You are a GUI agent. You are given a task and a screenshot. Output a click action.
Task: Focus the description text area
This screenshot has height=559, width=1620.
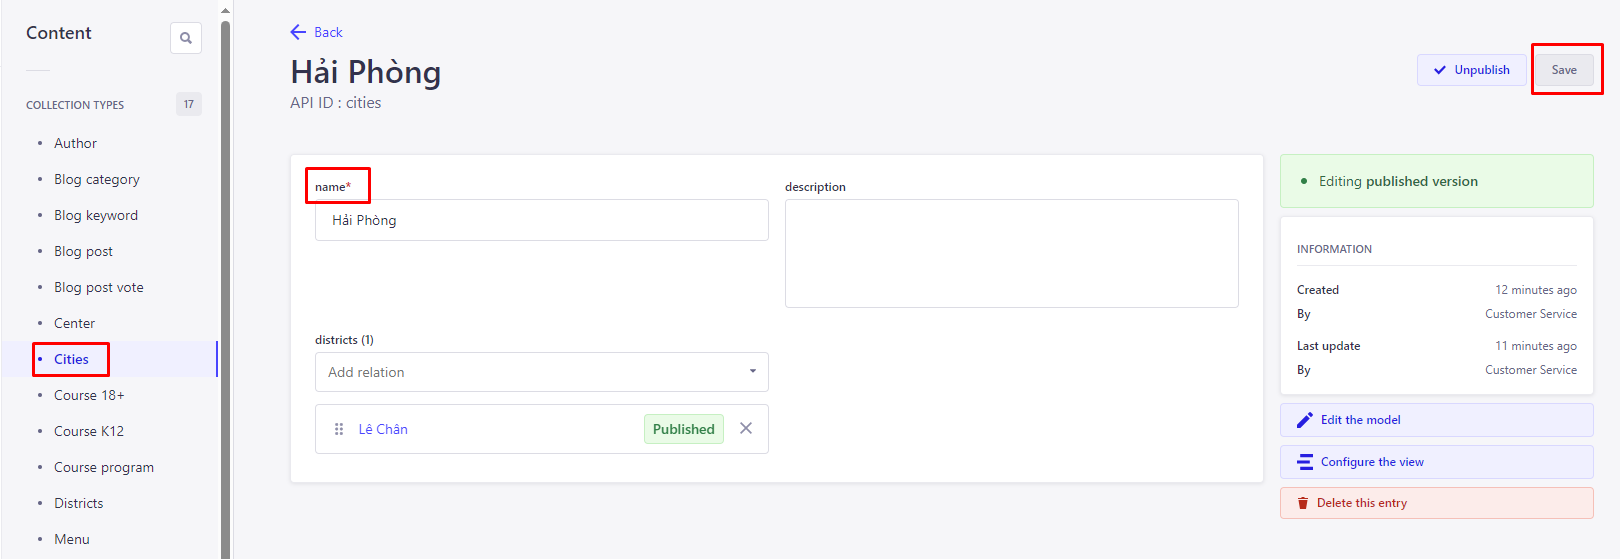tap(1011, 253)
